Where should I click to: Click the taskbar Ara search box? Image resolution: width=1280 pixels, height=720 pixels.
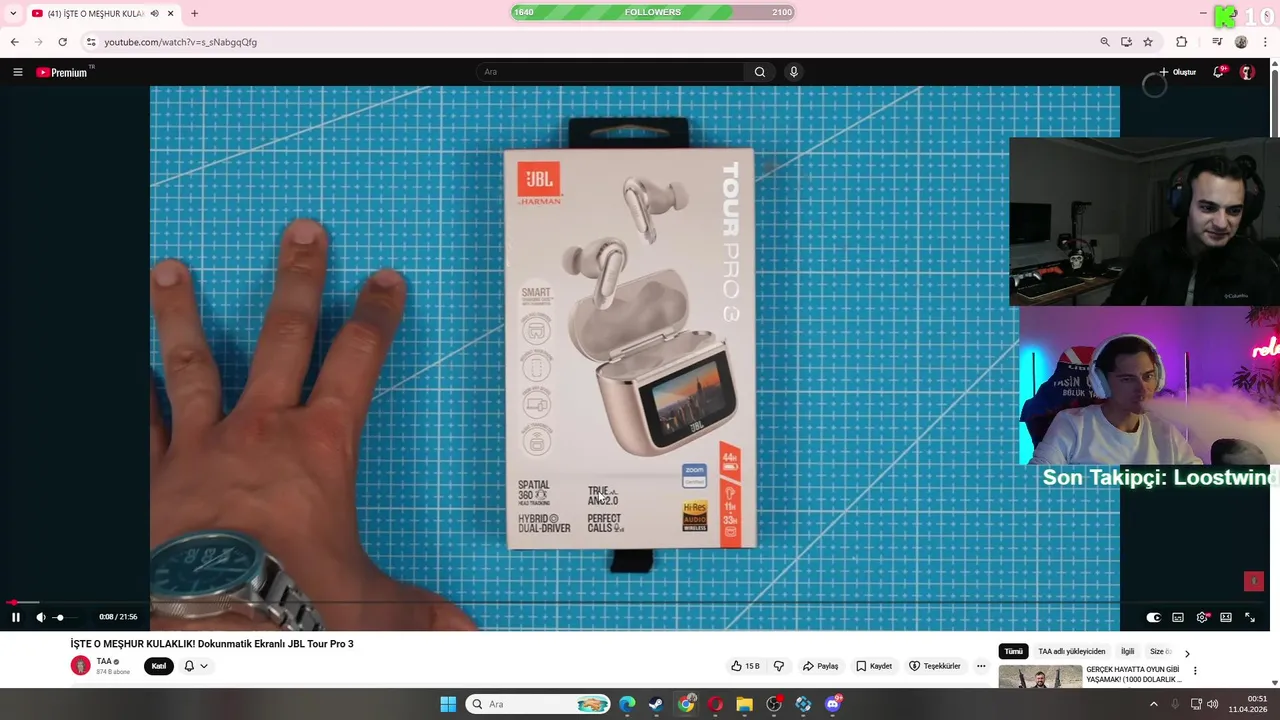(x=540, y=704)
